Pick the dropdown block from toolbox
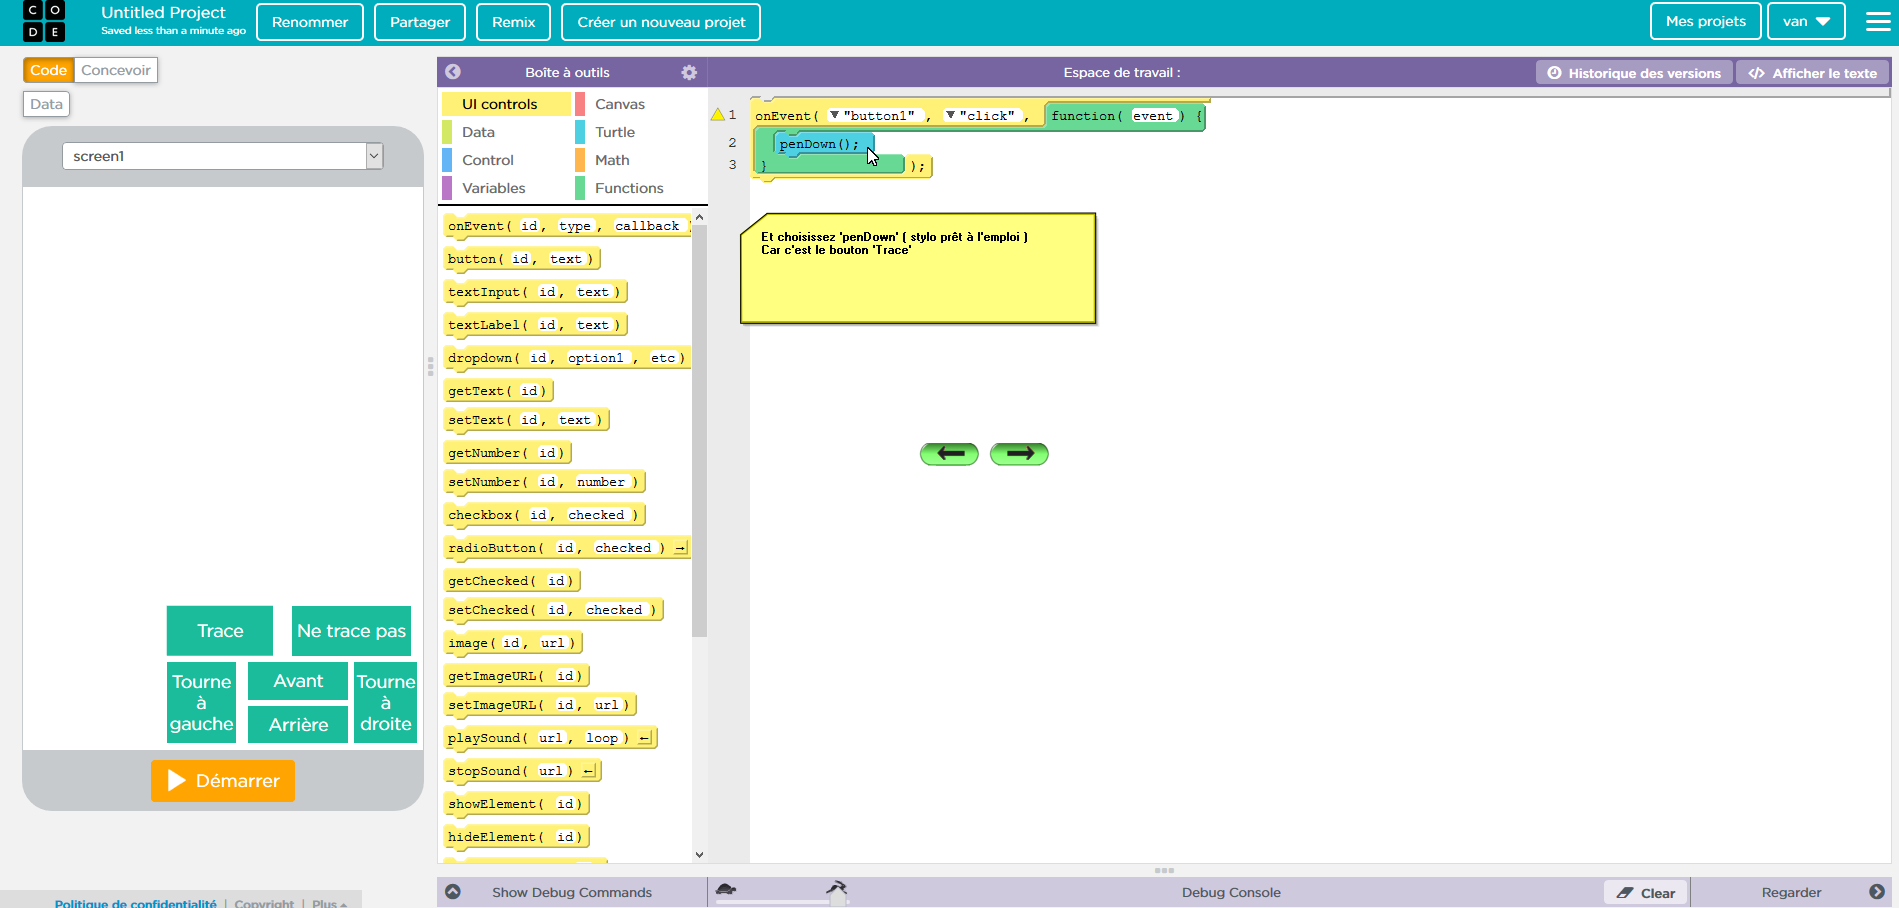1899x908 pixels. tap(567, 358)
